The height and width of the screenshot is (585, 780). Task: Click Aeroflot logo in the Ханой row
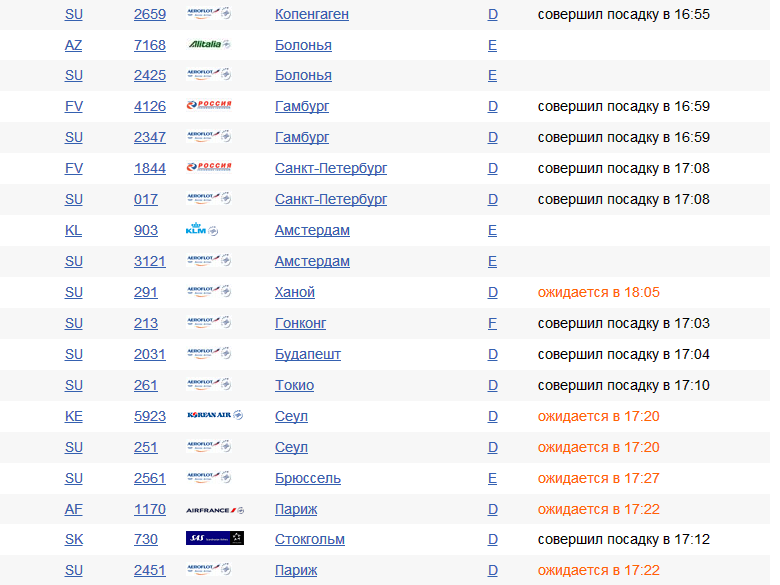click(209, 292)
